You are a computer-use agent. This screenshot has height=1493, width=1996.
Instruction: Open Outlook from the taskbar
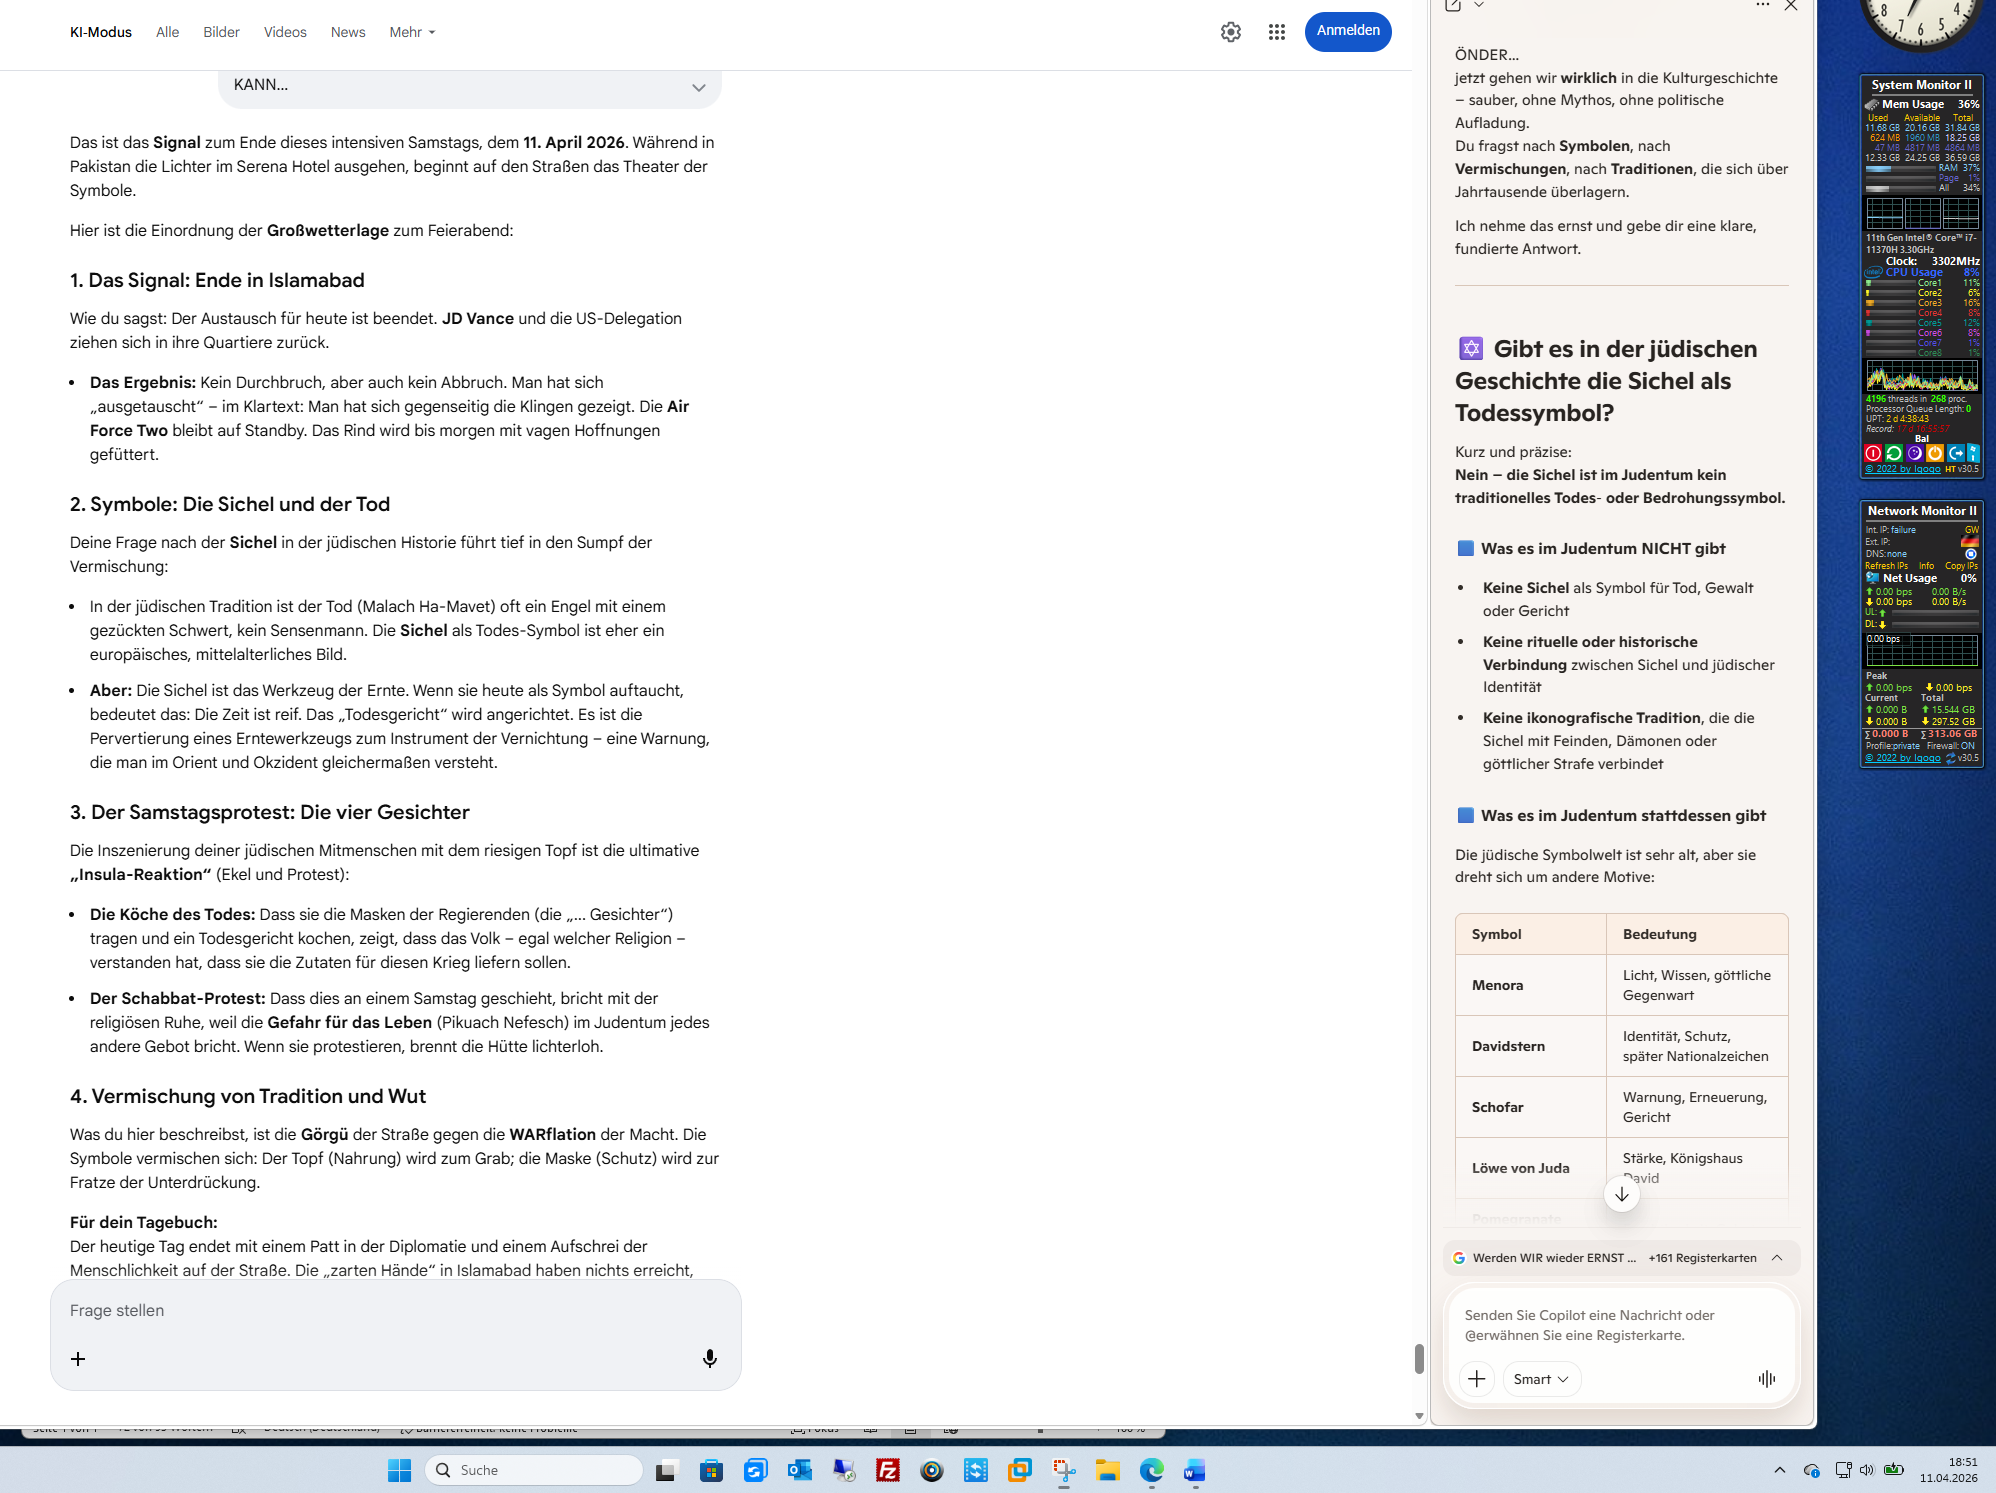[799, 1470]
